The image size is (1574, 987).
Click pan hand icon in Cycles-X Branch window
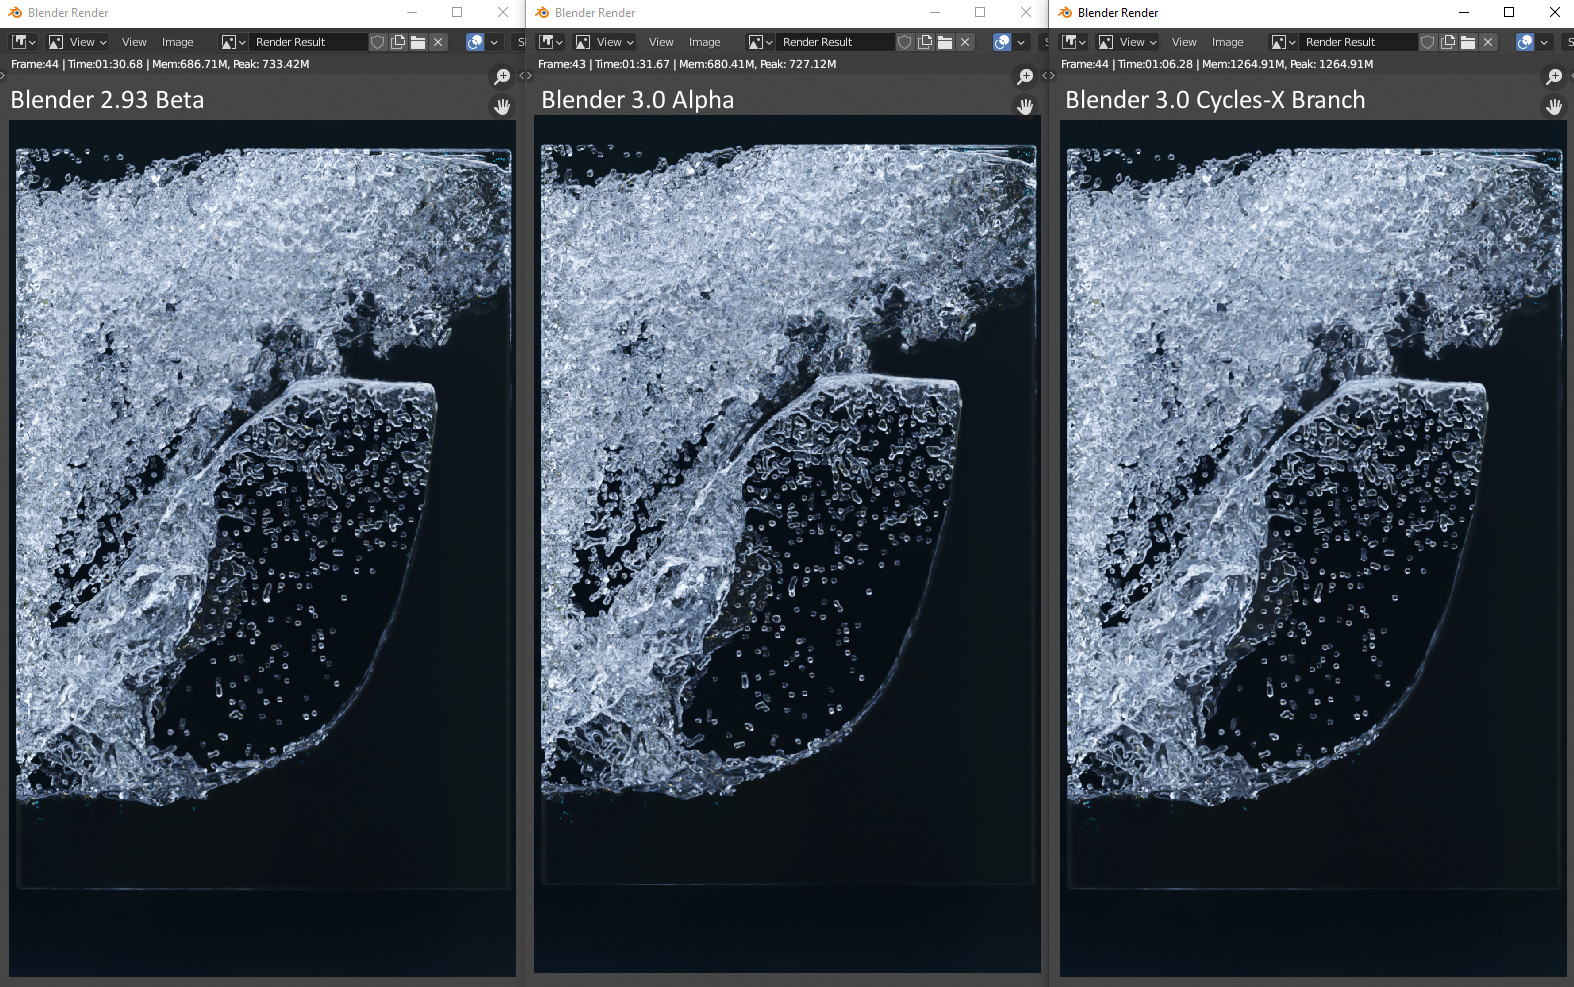1553,106
